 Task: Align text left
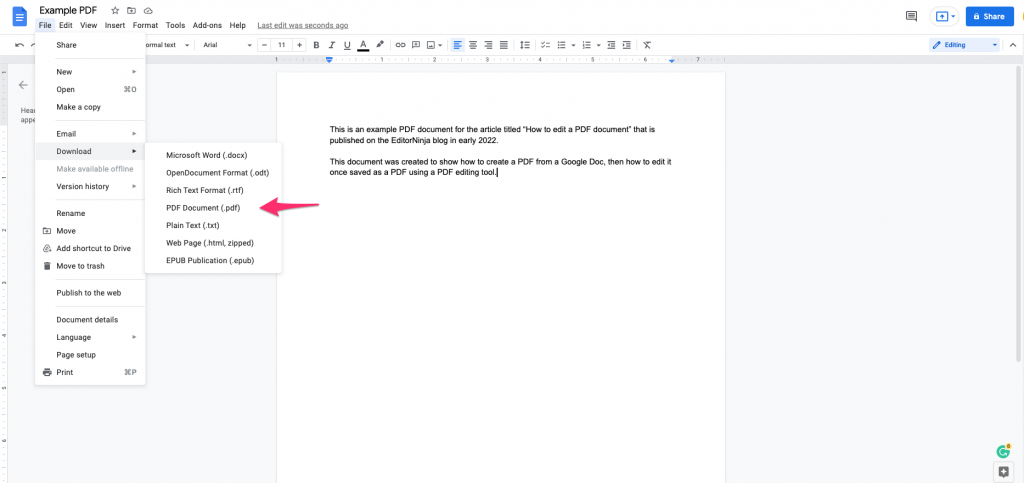457,45
